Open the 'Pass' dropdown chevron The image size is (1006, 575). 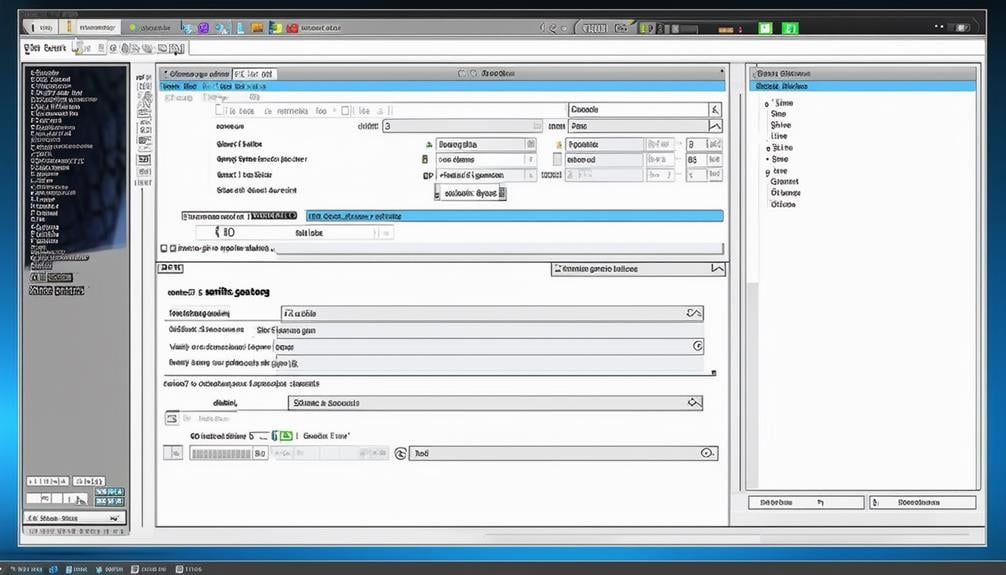coord(715,126)
